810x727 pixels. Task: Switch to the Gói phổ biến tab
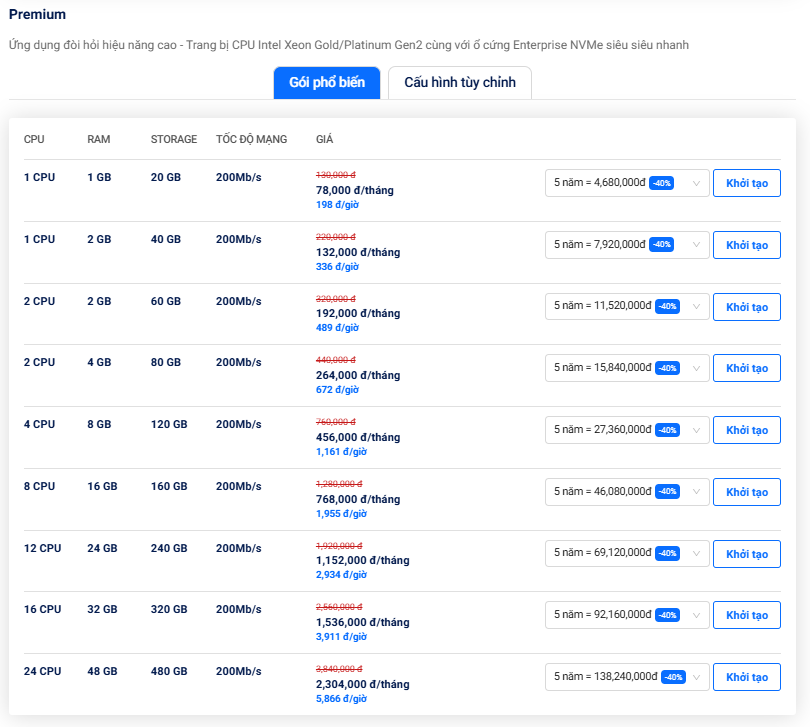tap(326, 83)
